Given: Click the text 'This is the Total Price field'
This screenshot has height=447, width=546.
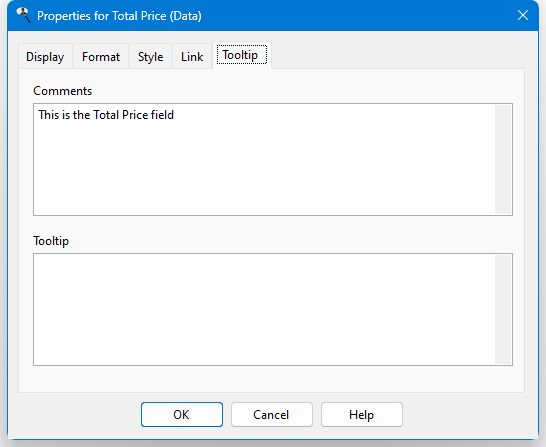Looking at the screenshot, I should pyautogui.click(x=106, y=115).
